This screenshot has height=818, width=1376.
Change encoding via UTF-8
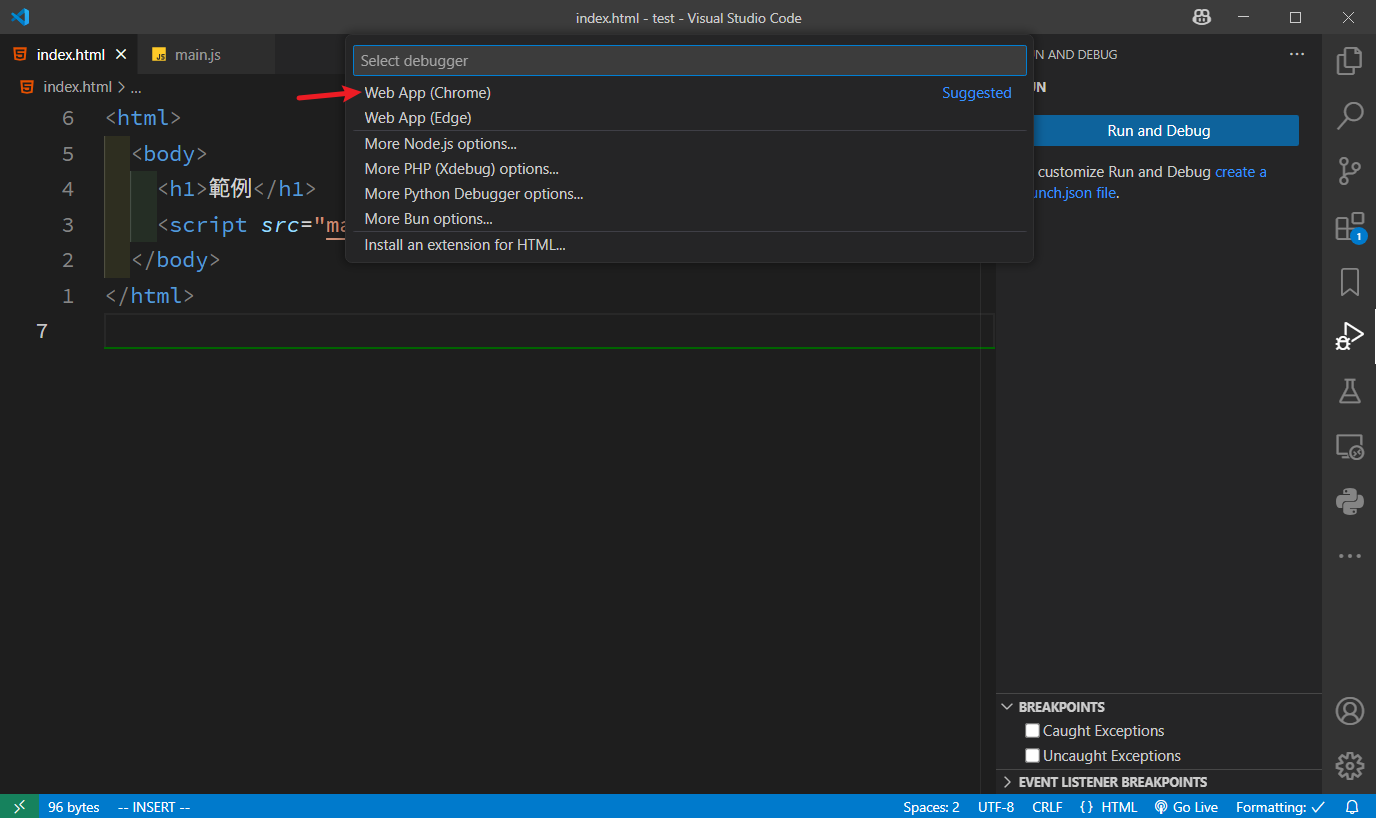pos(996,807)
